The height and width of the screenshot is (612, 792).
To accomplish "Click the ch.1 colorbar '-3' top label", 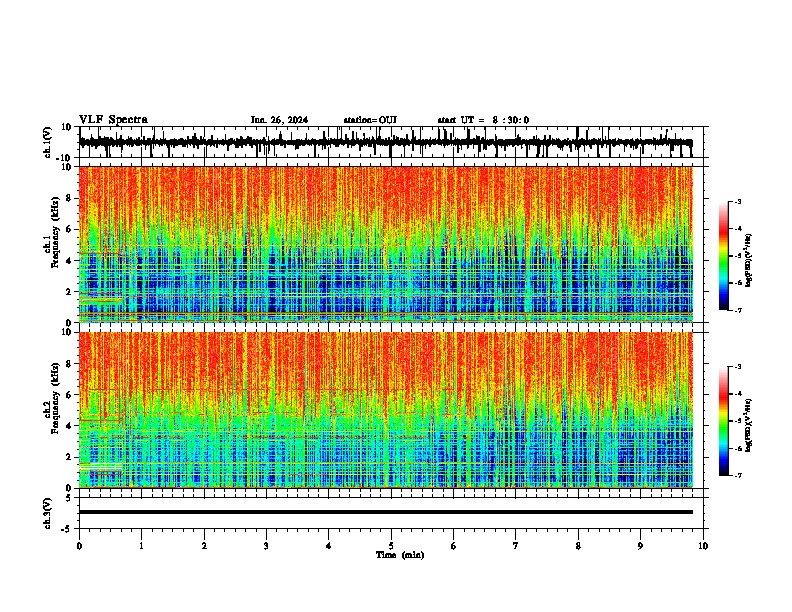I will click(x=738, y=201).
